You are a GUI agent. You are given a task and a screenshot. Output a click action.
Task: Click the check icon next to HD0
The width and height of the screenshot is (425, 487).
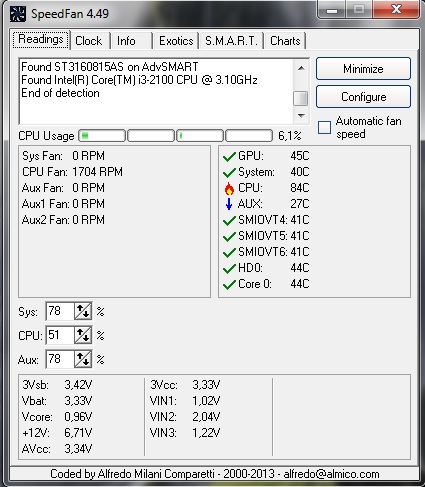pyautogui.click(x=229, y=268)
